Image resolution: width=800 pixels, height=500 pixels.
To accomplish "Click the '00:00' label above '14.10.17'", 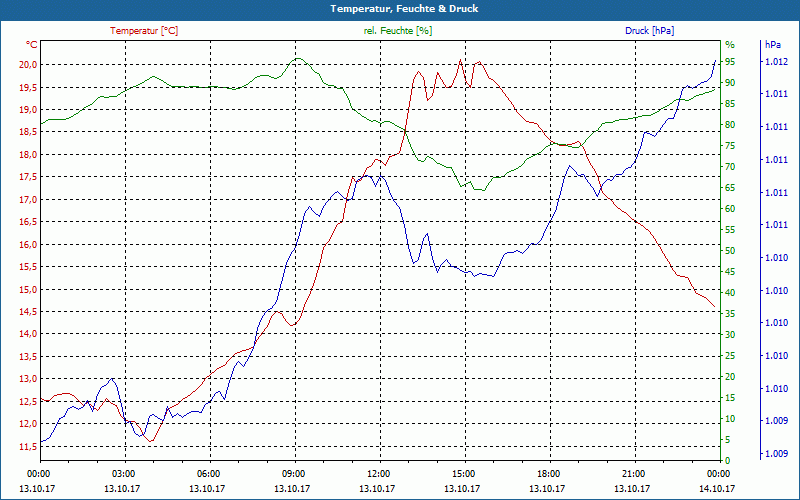I will (720, 474).
